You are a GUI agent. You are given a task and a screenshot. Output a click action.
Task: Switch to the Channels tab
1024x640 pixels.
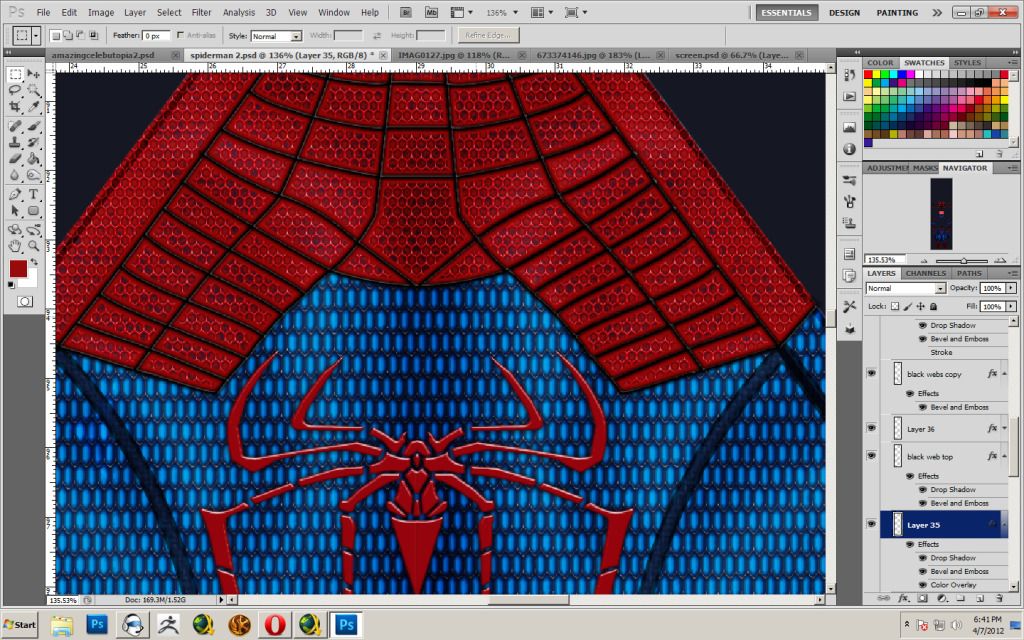[925, 273]
